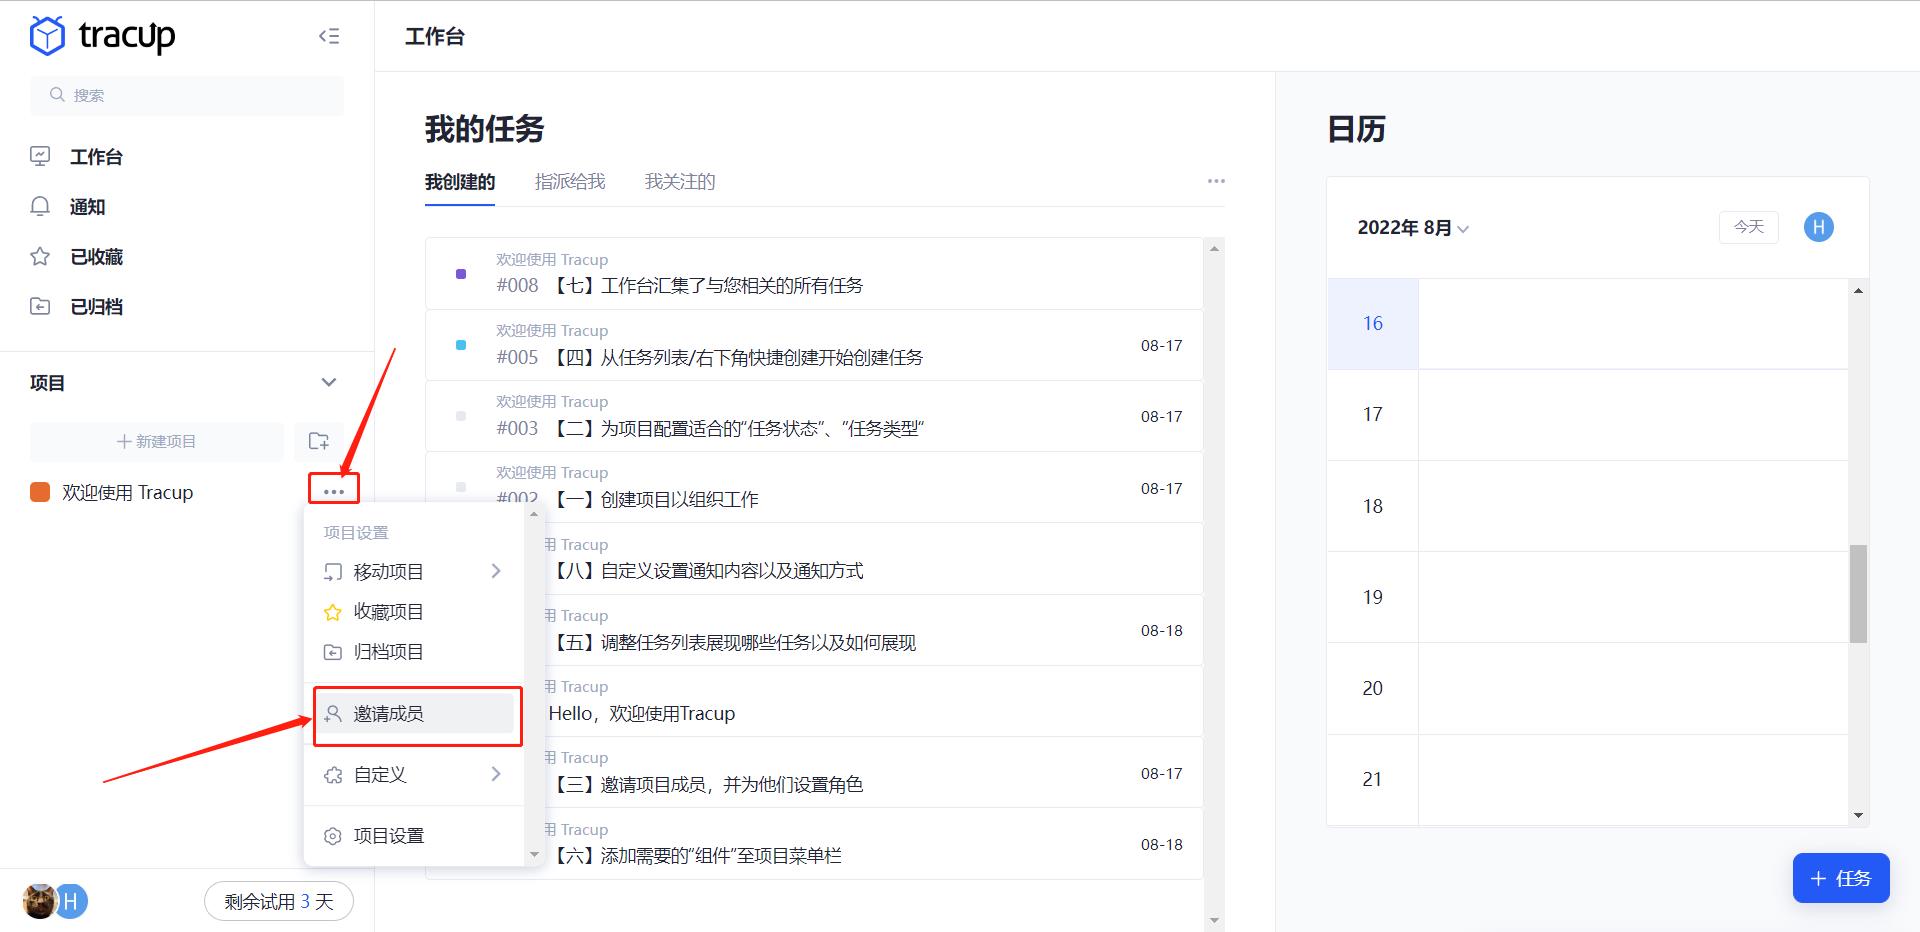Click the star icon beside 已收藏
Viewport: 1920px width, 932px height.
pyautogui.click(x=40, y=256)
